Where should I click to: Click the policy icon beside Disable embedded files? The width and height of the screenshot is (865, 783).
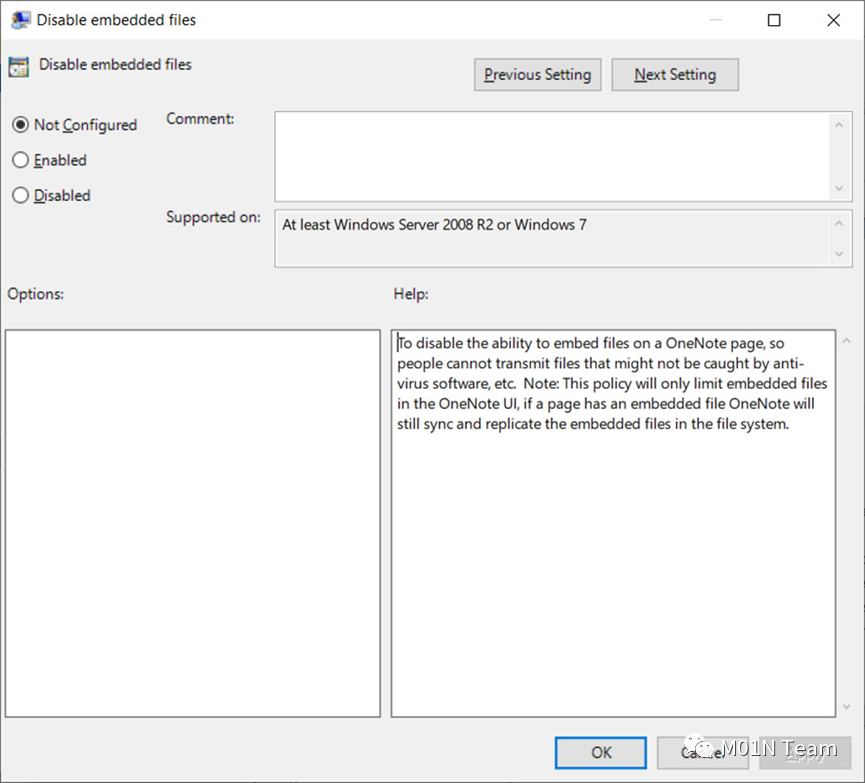(x=19, y=67)
